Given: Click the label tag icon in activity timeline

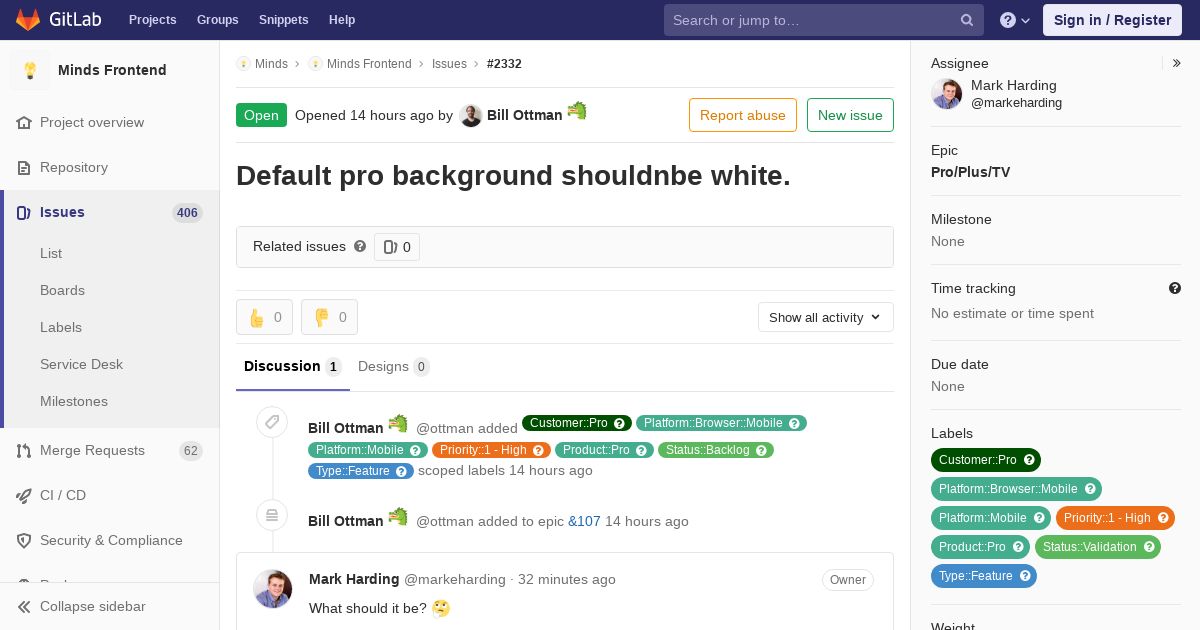Looking at the screenshot, I should coord(272,422).
